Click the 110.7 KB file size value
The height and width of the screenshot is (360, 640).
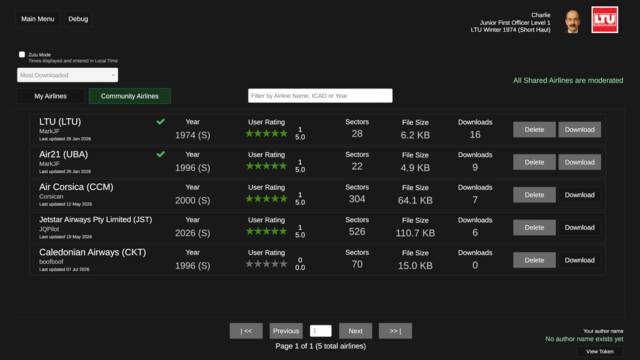tap(415, 233)
